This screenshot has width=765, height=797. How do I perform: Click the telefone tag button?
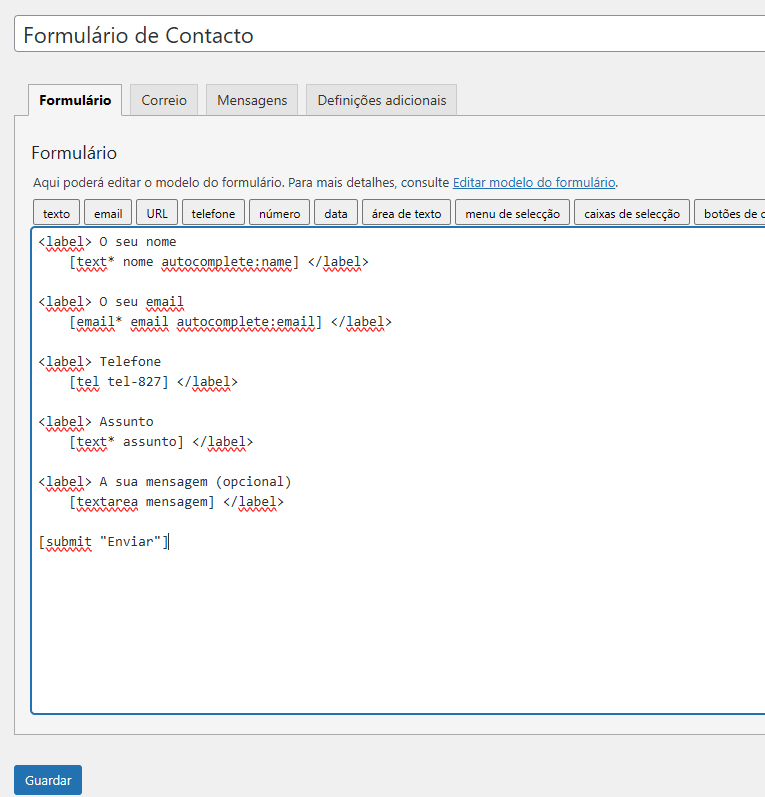pos(213,213)
